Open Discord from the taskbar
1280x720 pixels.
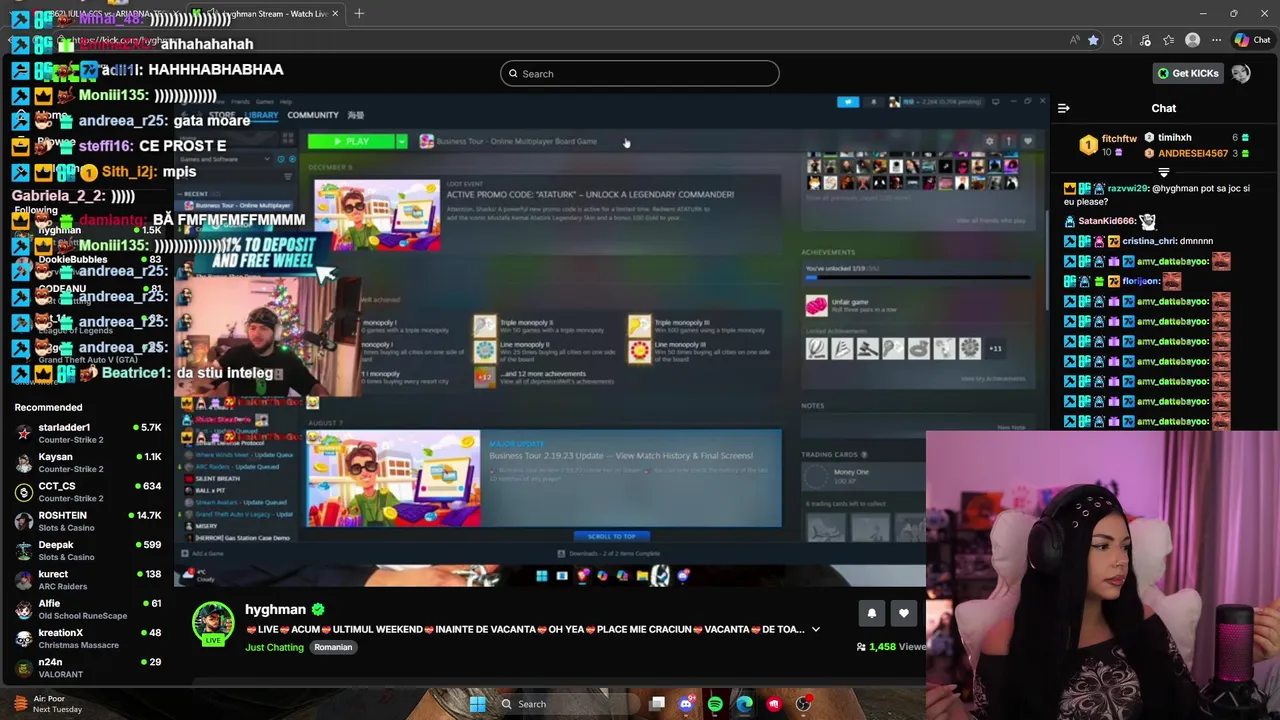coord(686,704)
